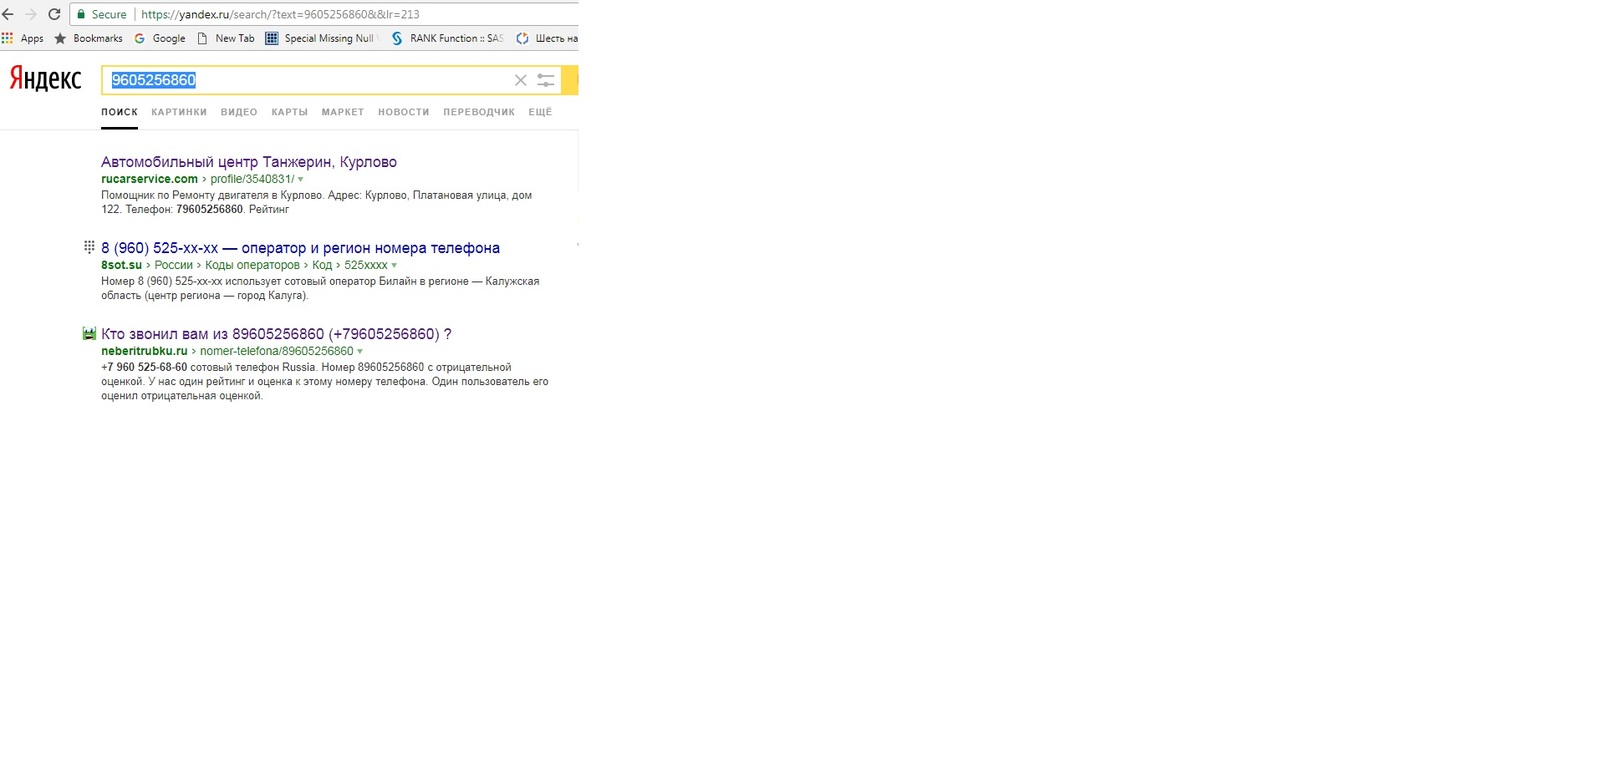Click the browser forward arrow

31,14
